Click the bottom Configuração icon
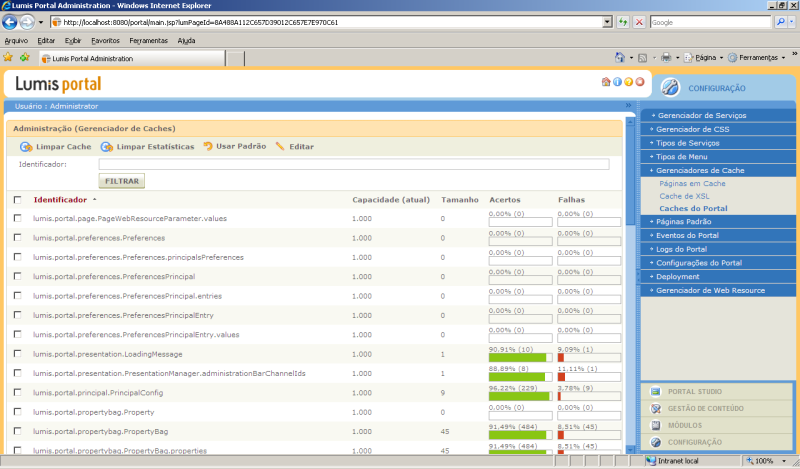The height and width of the screenshot is (469, 800). click(x=656, y=442)
